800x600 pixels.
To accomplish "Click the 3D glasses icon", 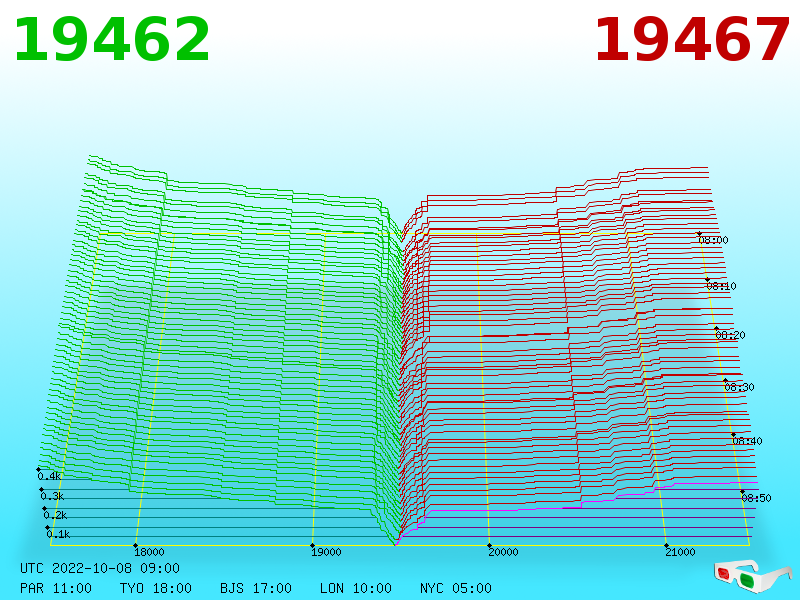I will 751,577.
